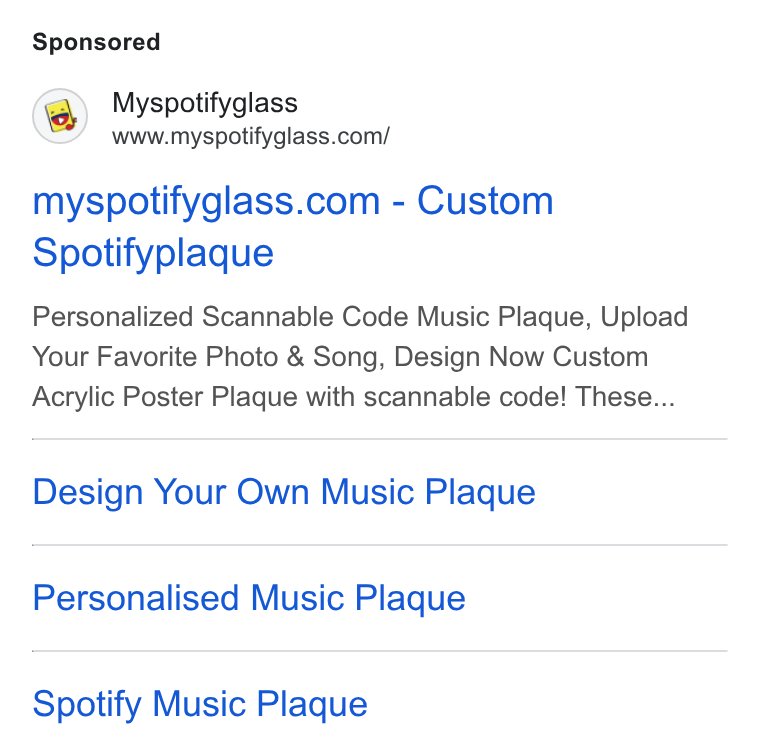The height and width of the screenshot is (756, 760).
Task: Click the Upload text in the ad description
Action: point(644,317)
